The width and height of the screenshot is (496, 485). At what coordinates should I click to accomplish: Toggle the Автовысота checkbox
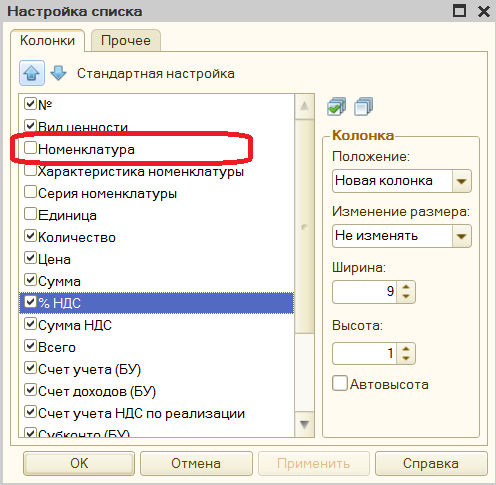pos(340,383)
